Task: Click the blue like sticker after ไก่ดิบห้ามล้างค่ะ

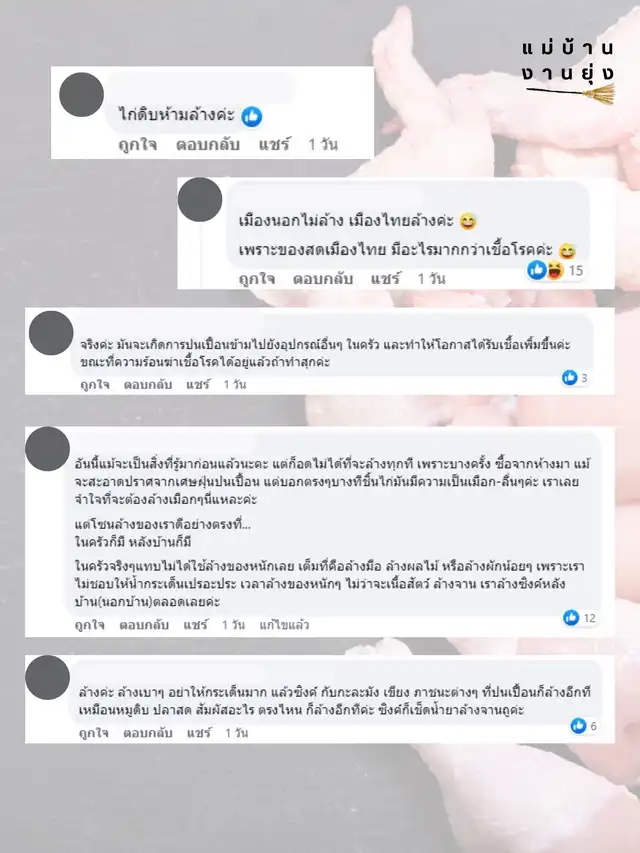Action: 251,116
